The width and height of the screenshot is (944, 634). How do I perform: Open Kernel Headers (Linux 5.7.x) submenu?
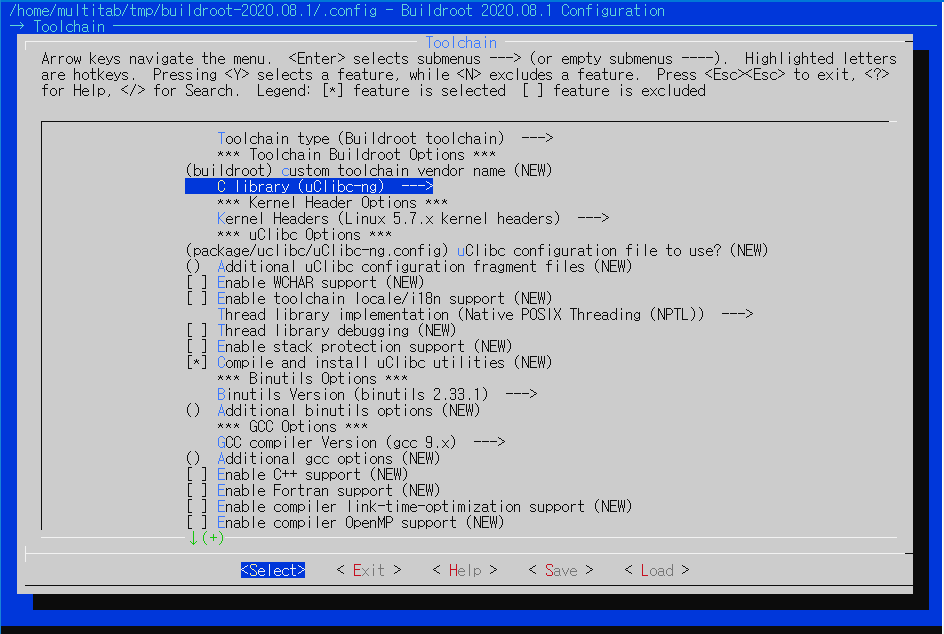tap(413, 219)
